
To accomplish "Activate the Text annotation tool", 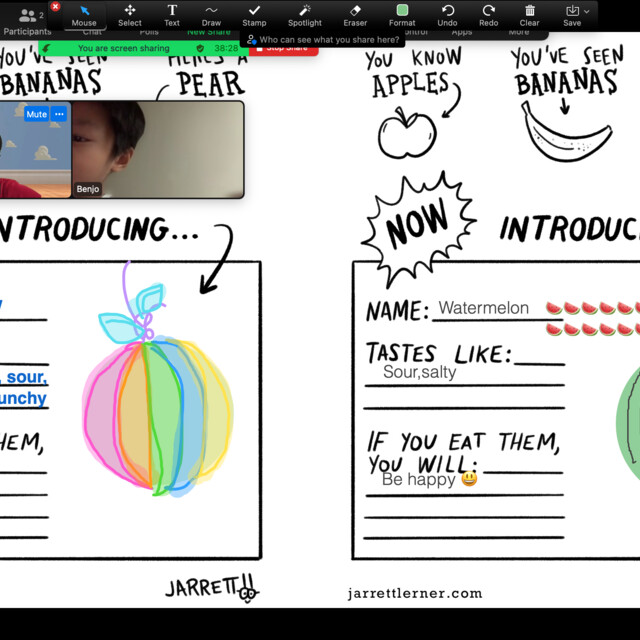I will 172,14.
